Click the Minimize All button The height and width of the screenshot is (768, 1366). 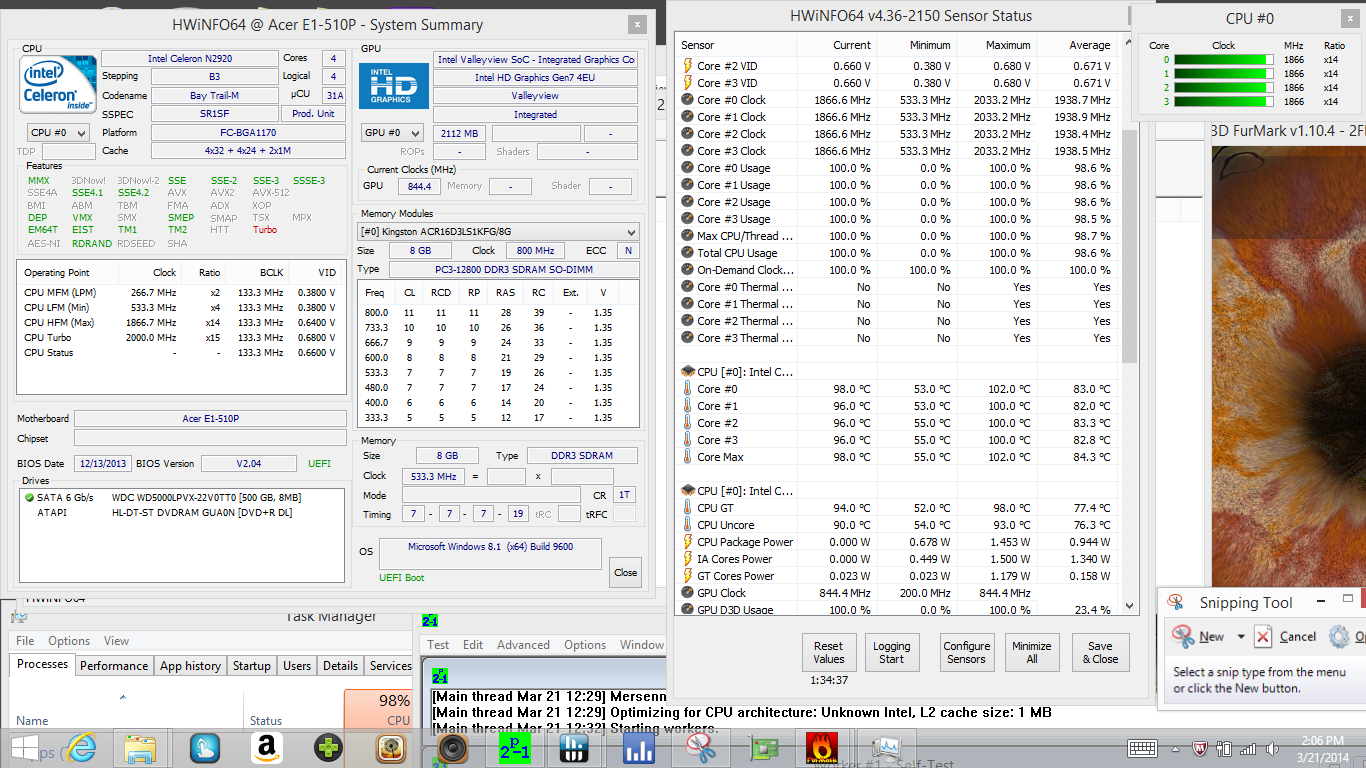(1031, 652)
